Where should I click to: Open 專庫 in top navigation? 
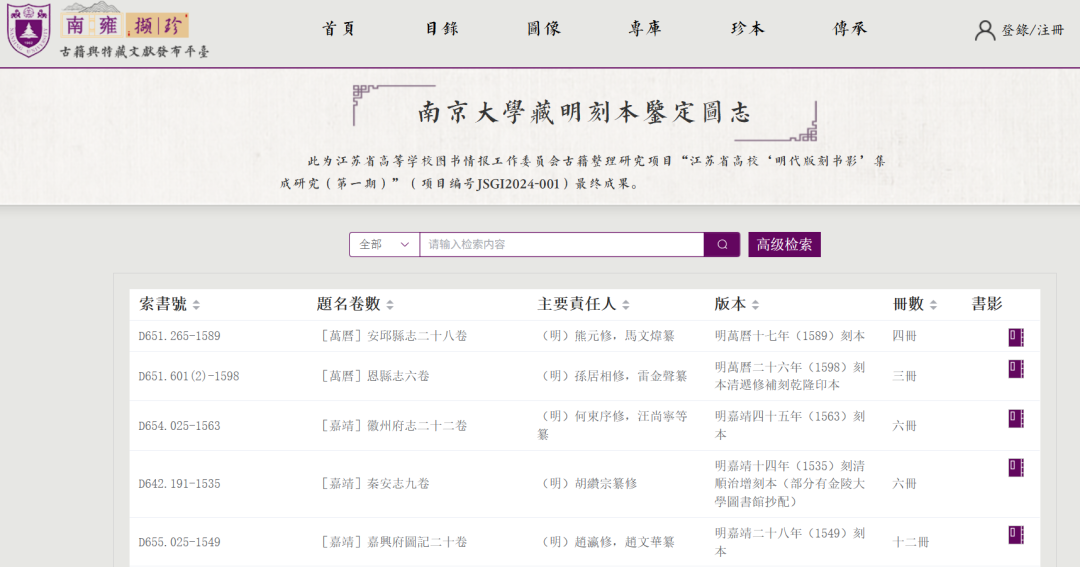pos(645,28)
